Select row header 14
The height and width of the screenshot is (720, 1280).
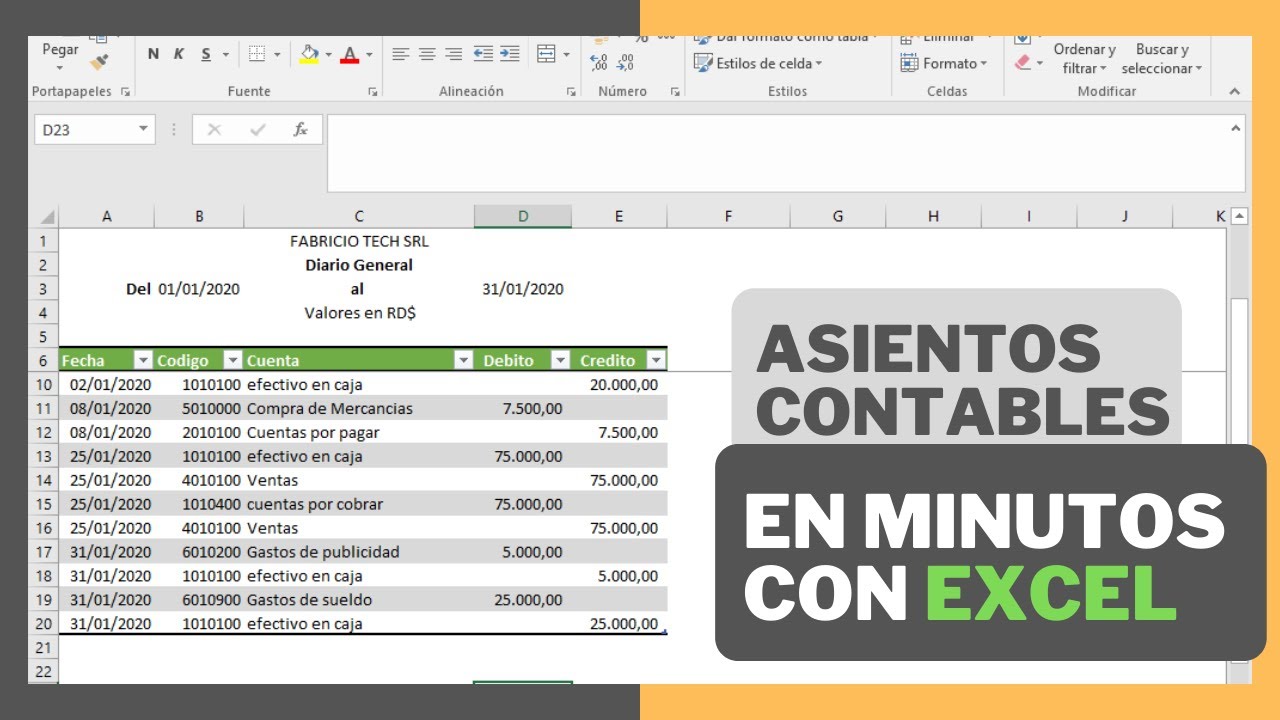[x=43, y=480]
